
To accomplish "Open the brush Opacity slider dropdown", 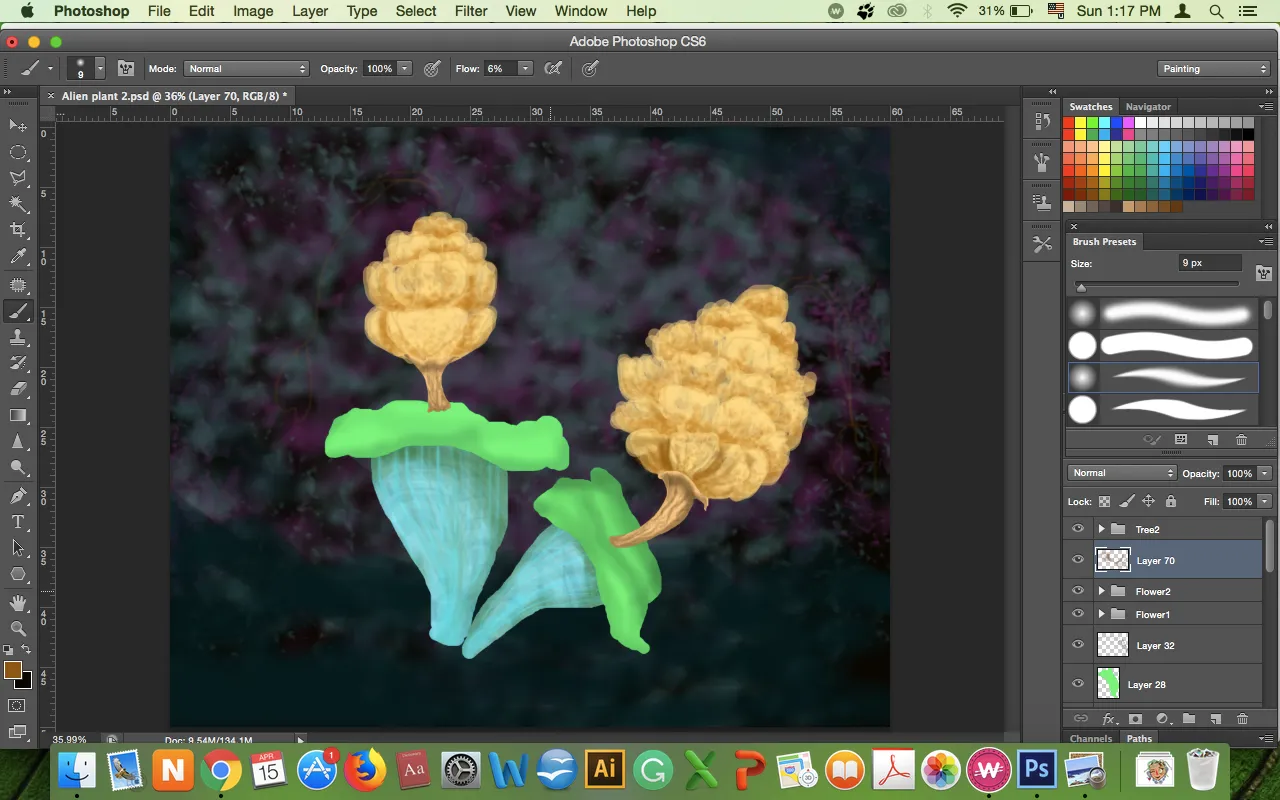I will click(x=404, y=69).
